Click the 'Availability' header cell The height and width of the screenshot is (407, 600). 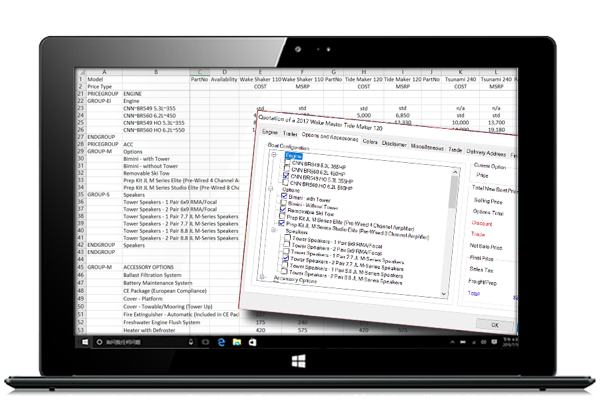point(224,79)
